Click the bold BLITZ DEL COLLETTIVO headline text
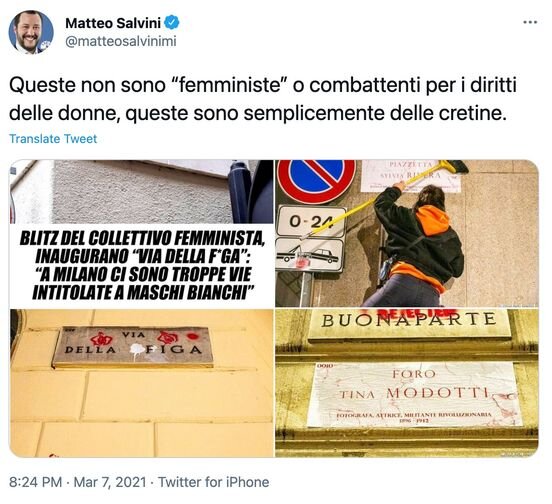This screenshot has height=504, width=552. pos(141,266)
